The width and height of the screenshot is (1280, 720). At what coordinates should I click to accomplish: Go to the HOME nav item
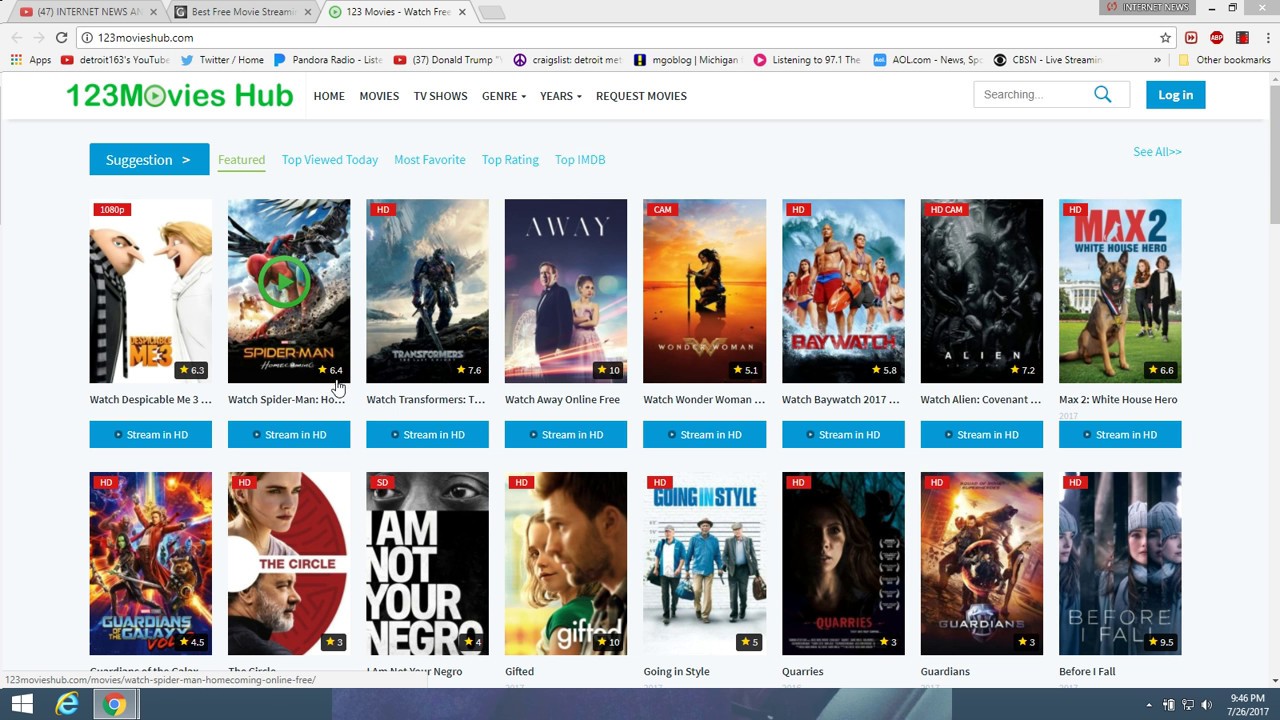click(x=329, y=96)
